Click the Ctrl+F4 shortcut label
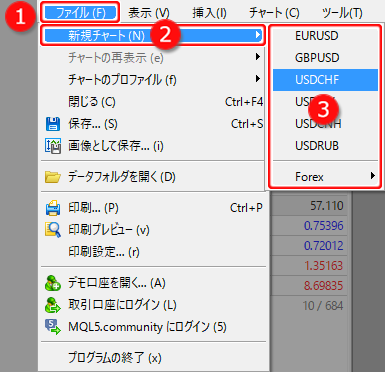Screen dimensions: 385x372 [244, 102]
